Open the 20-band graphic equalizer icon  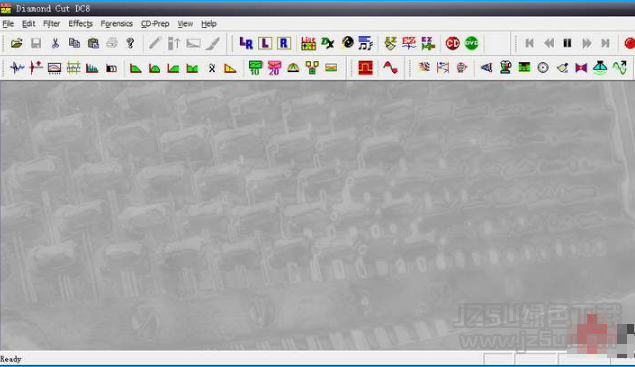pos(274,68)
